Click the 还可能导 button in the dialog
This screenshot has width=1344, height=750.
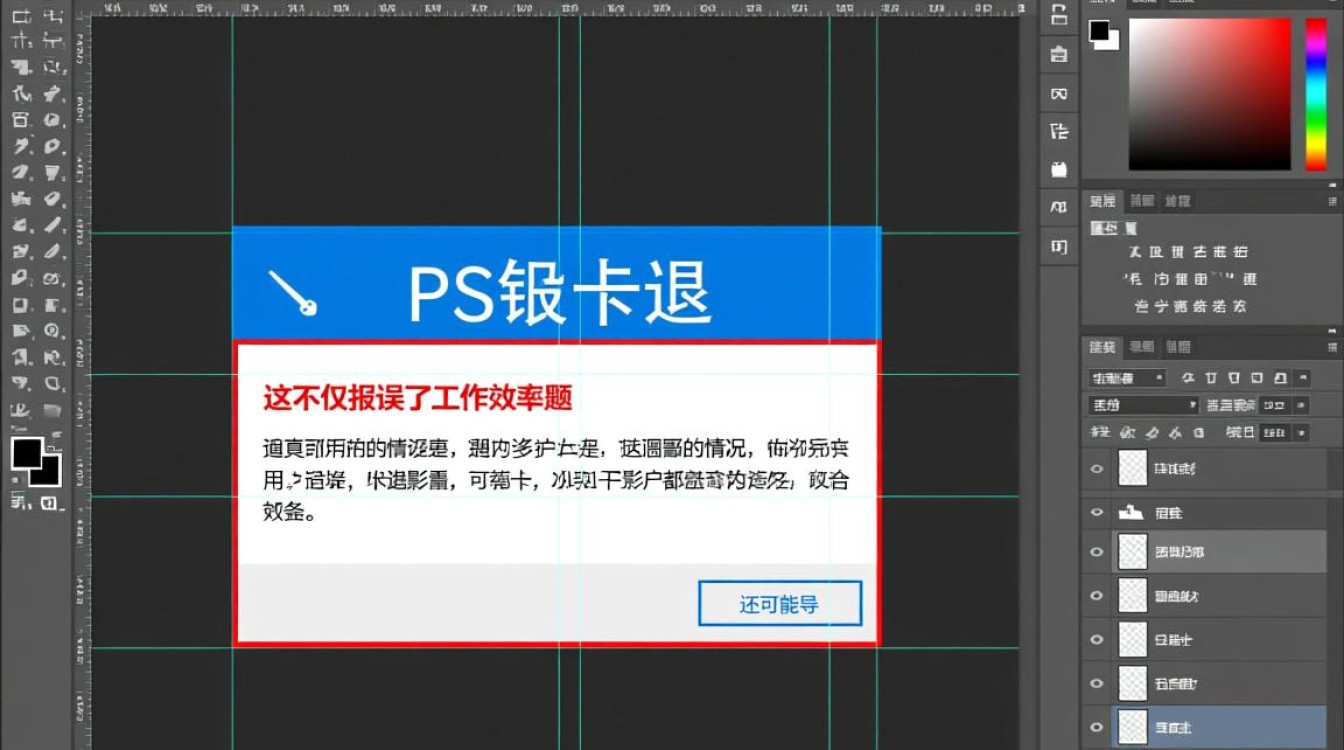click(x=779, y=604)
